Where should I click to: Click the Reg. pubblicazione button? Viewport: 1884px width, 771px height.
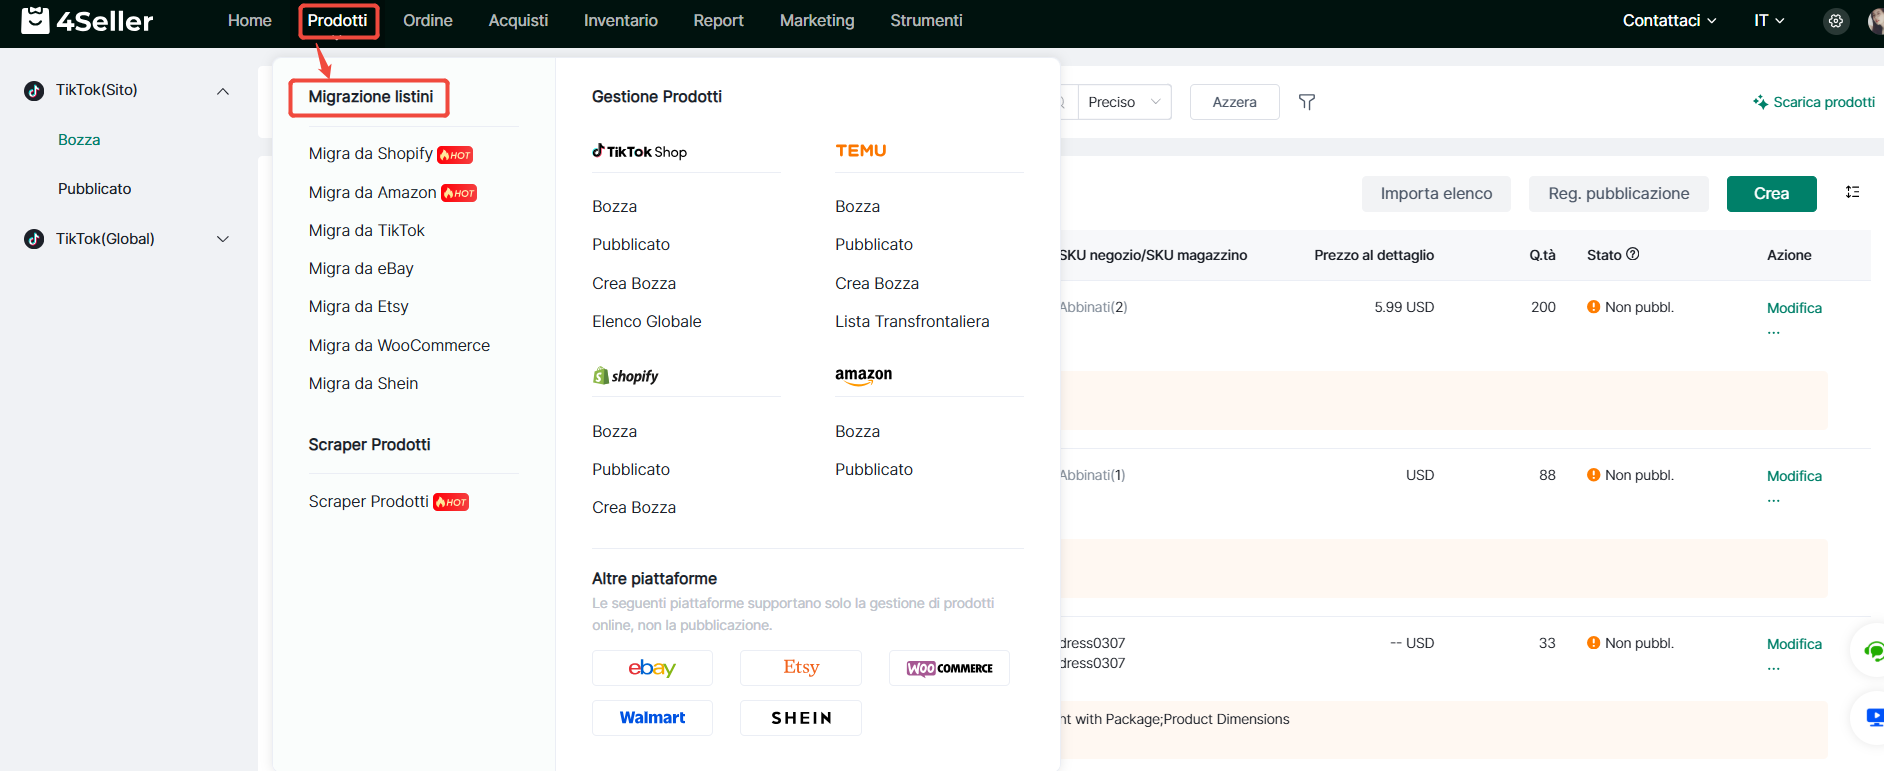click(1618, 194)
